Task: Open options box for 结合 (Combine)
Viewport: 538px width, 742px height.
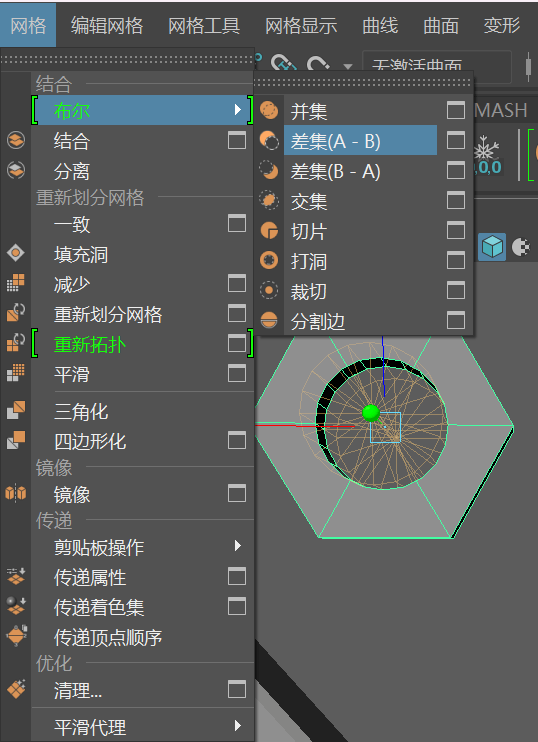Action: tap(237, 140)
